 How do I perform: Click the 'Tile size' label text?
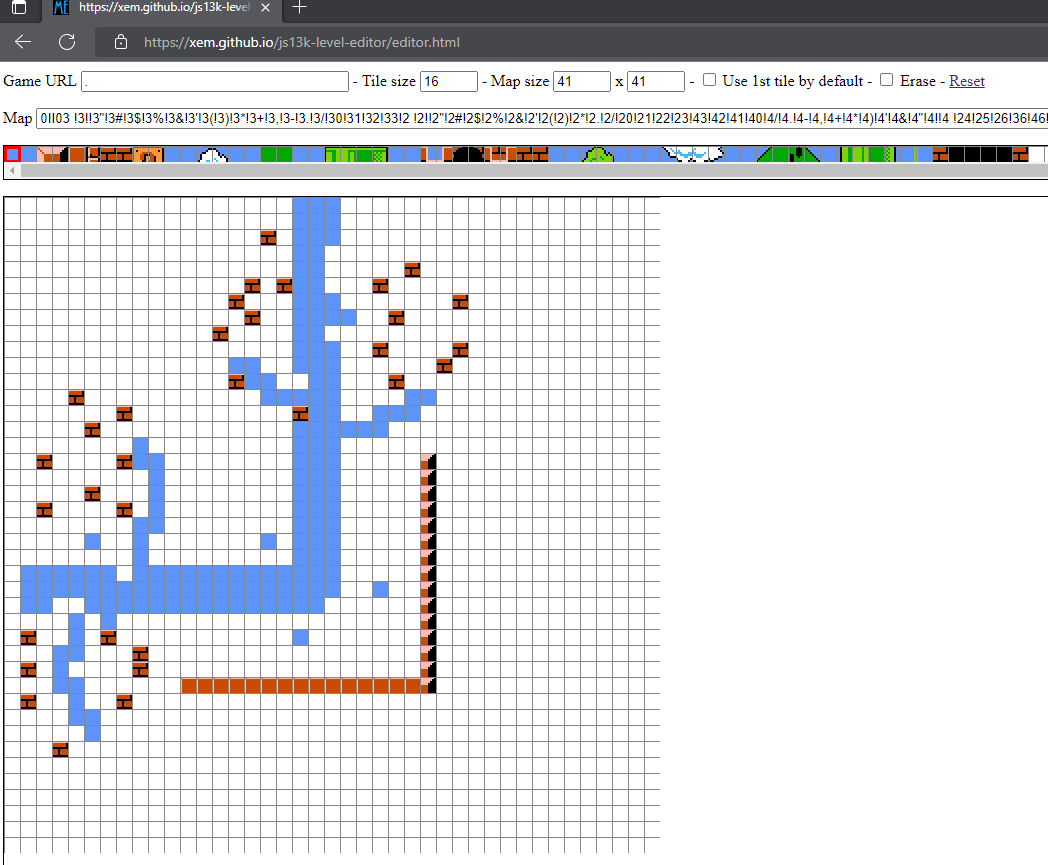[x=389, y=81]
